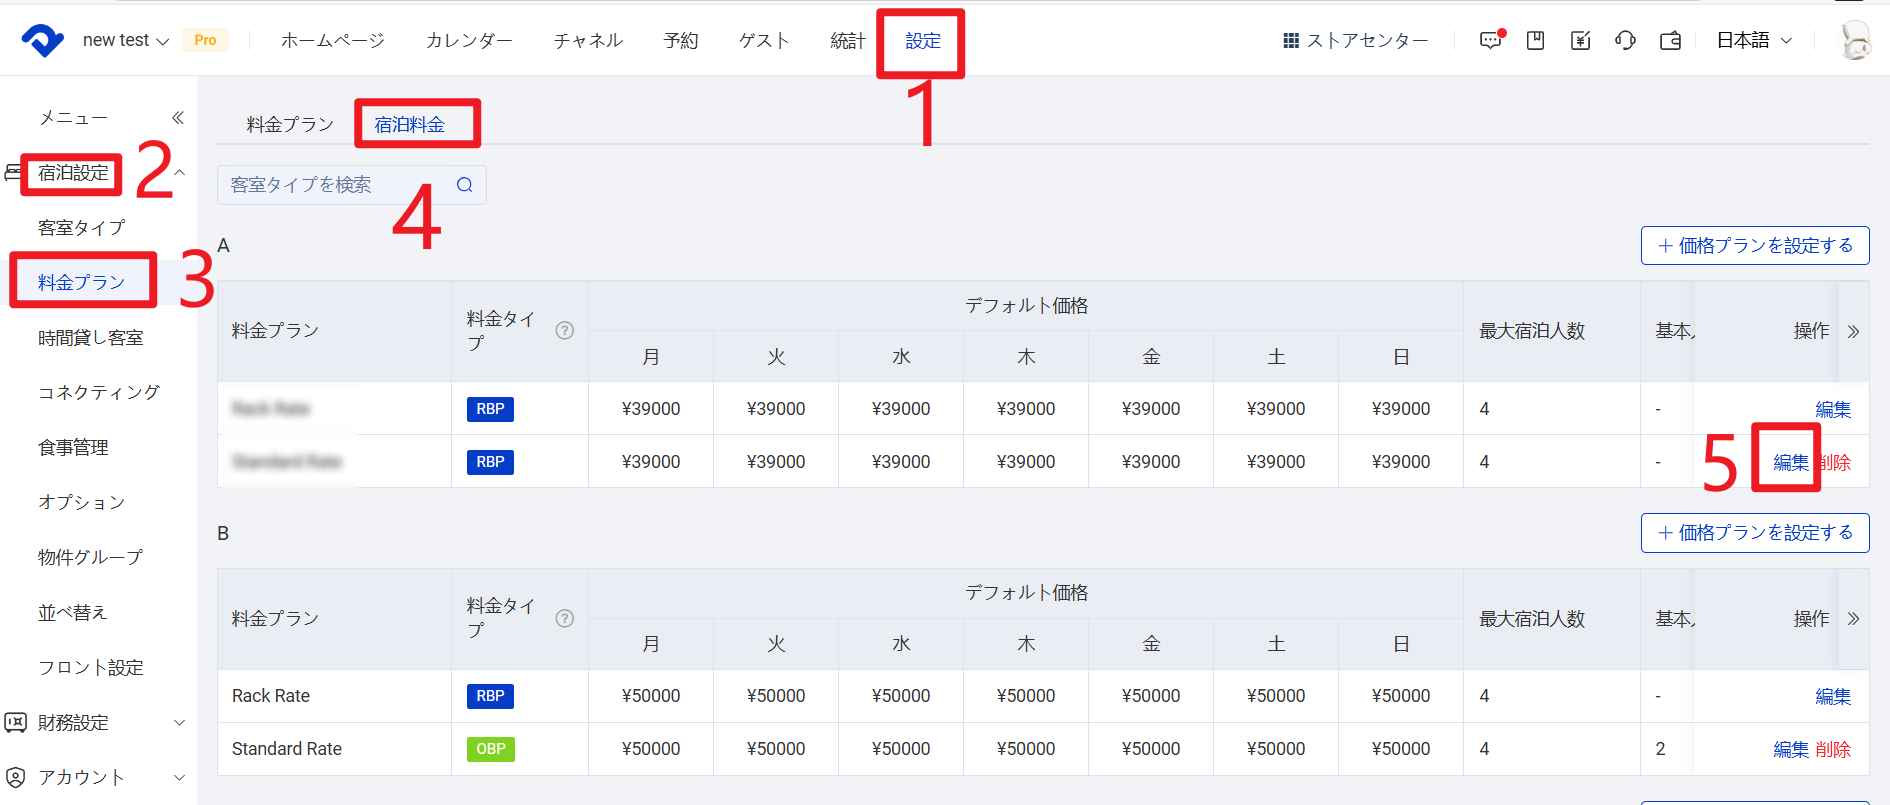Open the 日本語 language dropdown
The height and width of the screenshot is (805, 1890).
click(x=1754, y=40)
